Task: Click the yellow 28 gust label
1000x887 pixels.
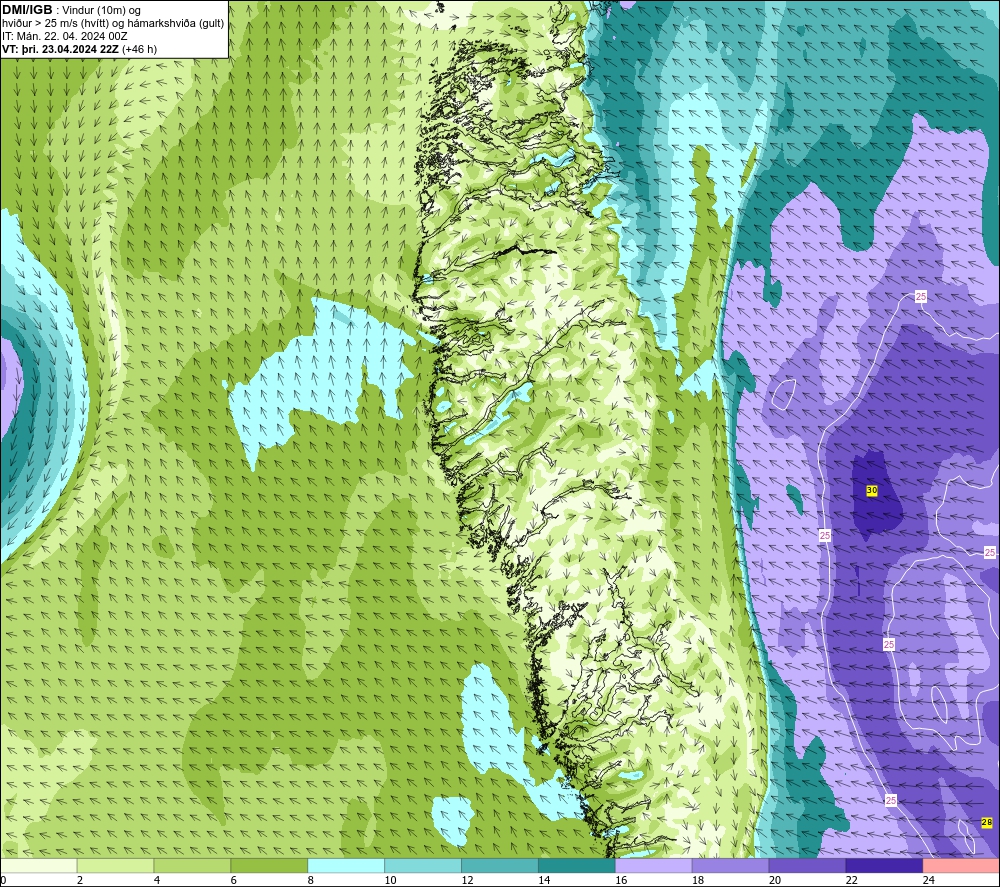Action: click(x=987, y=823)
